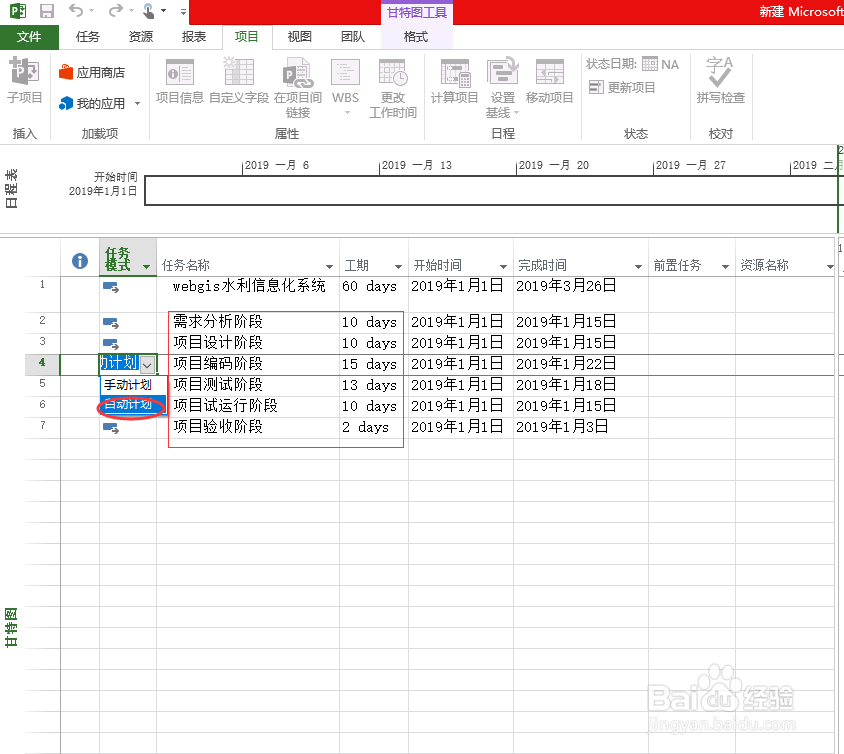Click task mode icon in row 1
This screenshot has width=844, height=754.
tap(111, 287)
